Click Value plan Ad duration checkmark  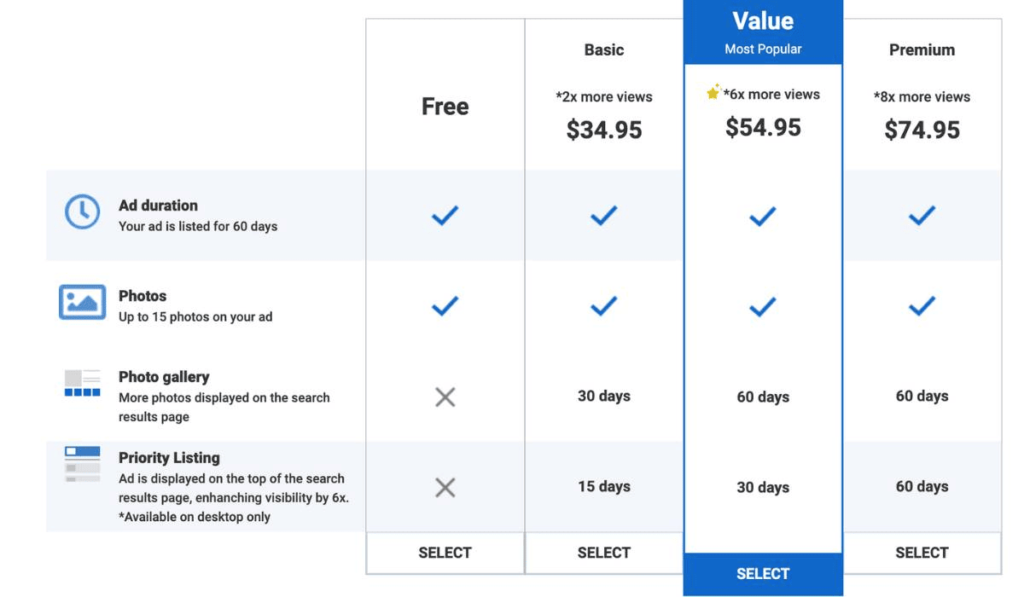point(763,215)
